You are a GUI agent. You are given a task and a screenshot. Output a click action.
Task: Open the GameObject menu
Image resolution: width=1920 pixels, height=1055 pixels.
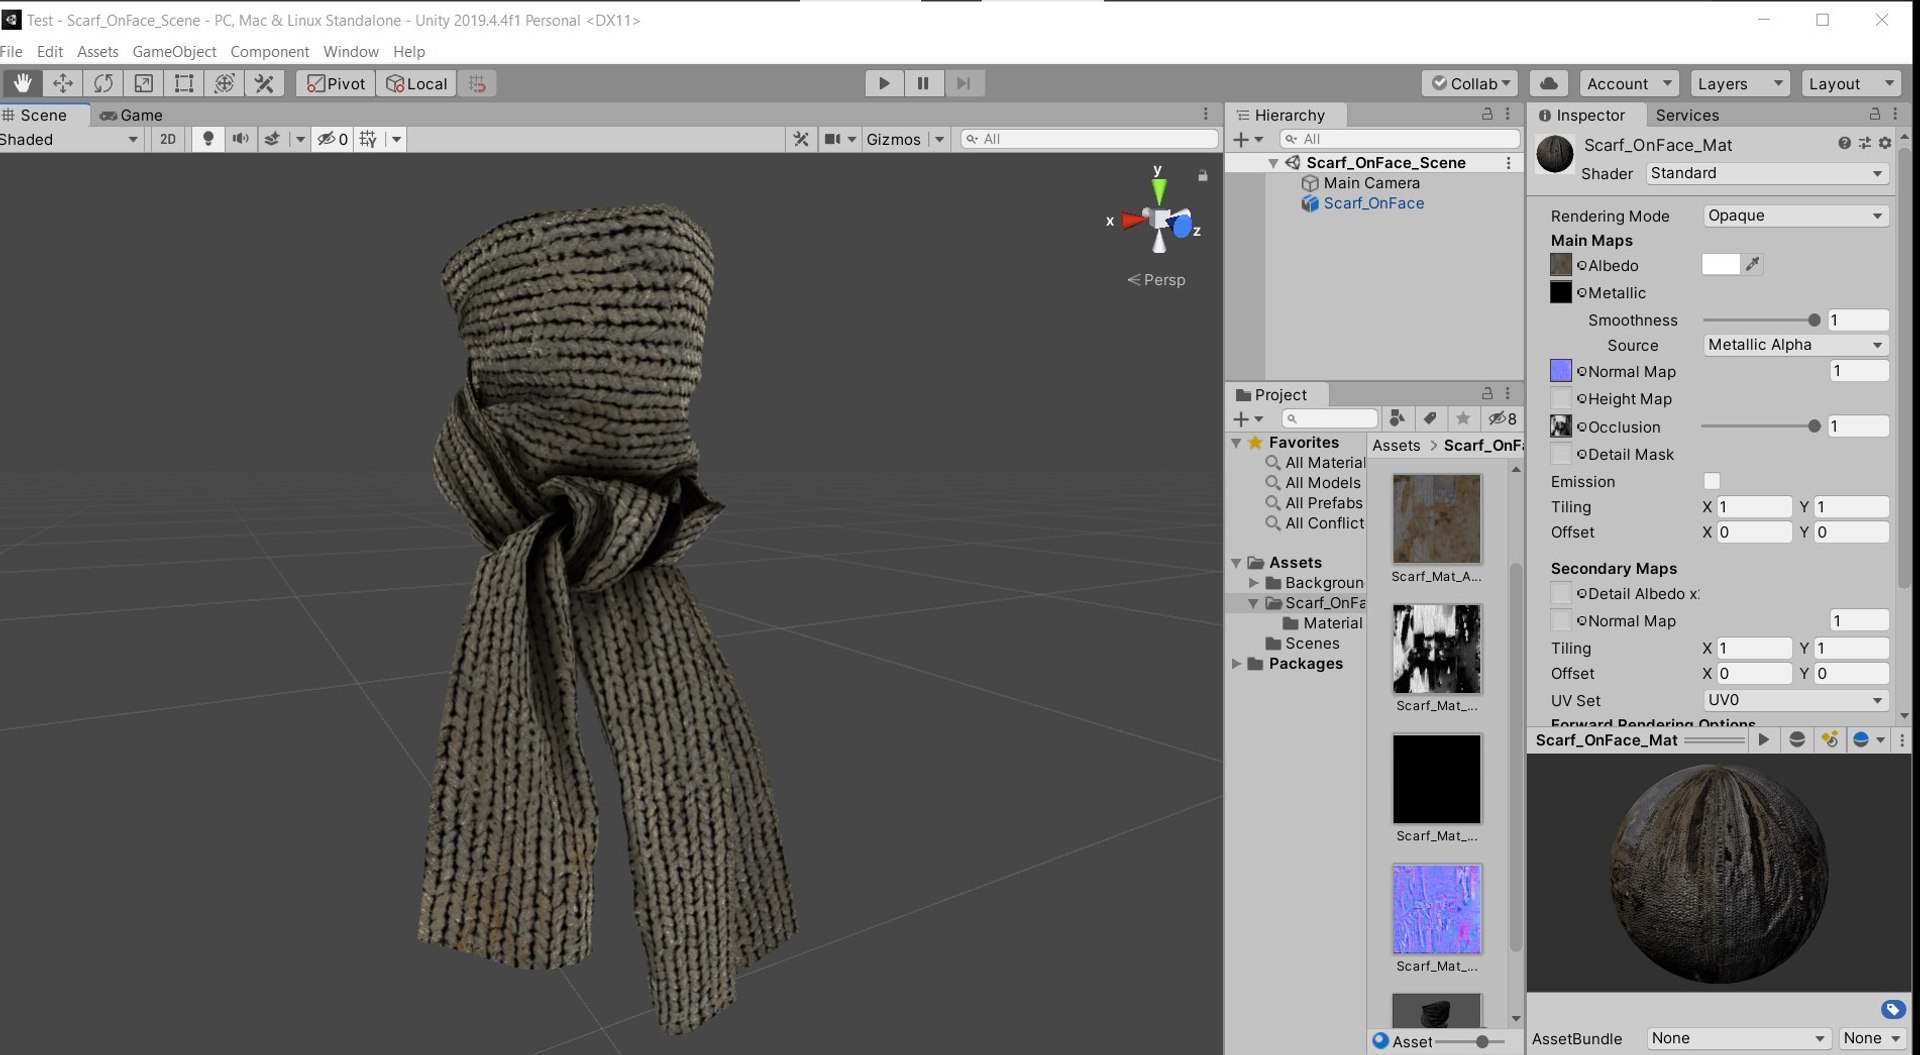pyautogui.click(x=174, y=51)
